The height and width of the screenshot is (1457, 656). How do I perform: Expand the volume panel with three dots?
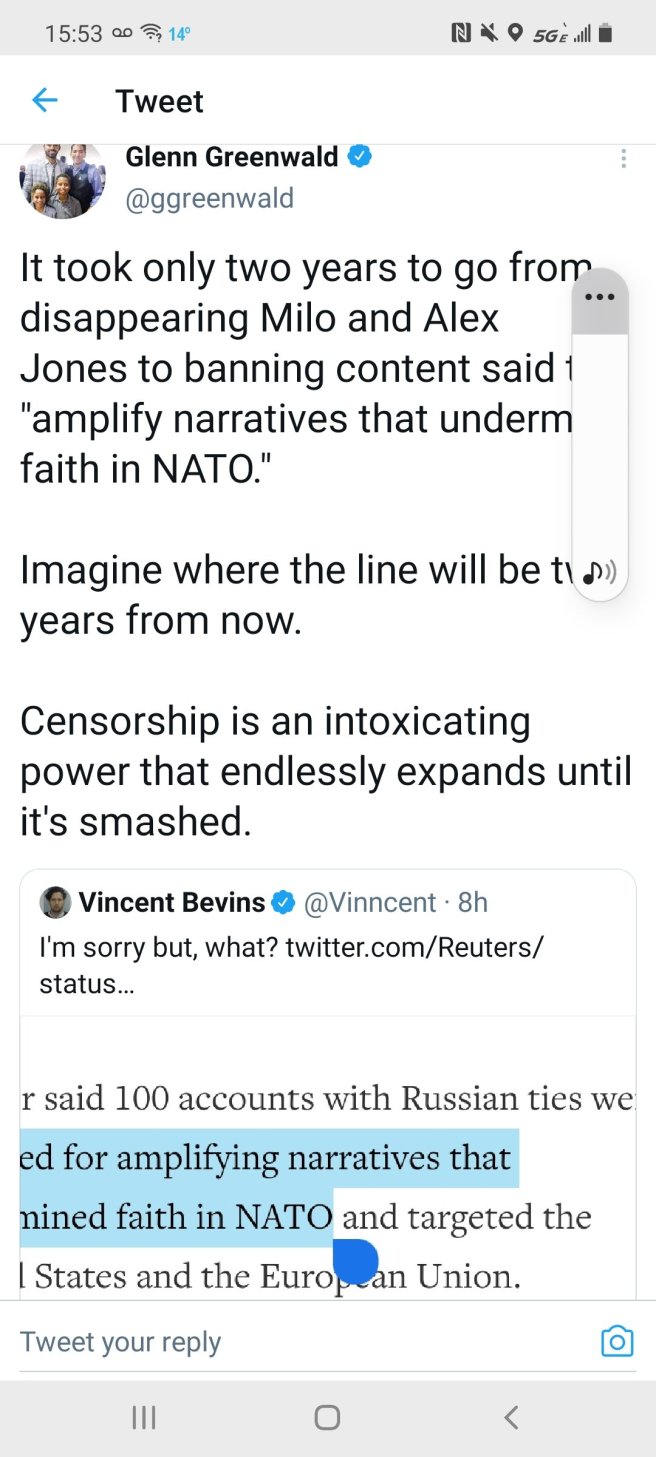599,297
